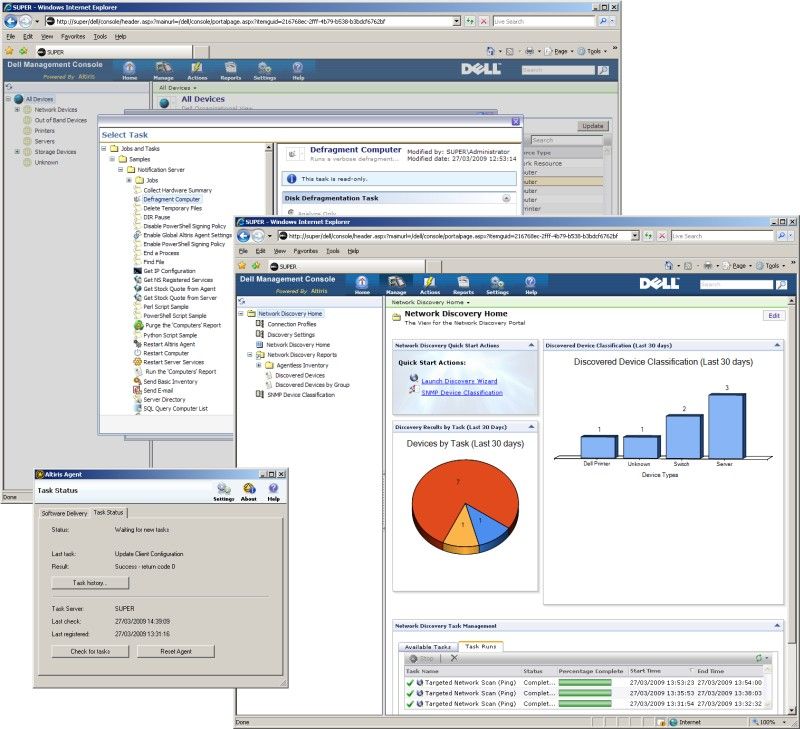Click Help icon in back console window
The height and width of the screenshot is (729, 800).
coord(298,70)
